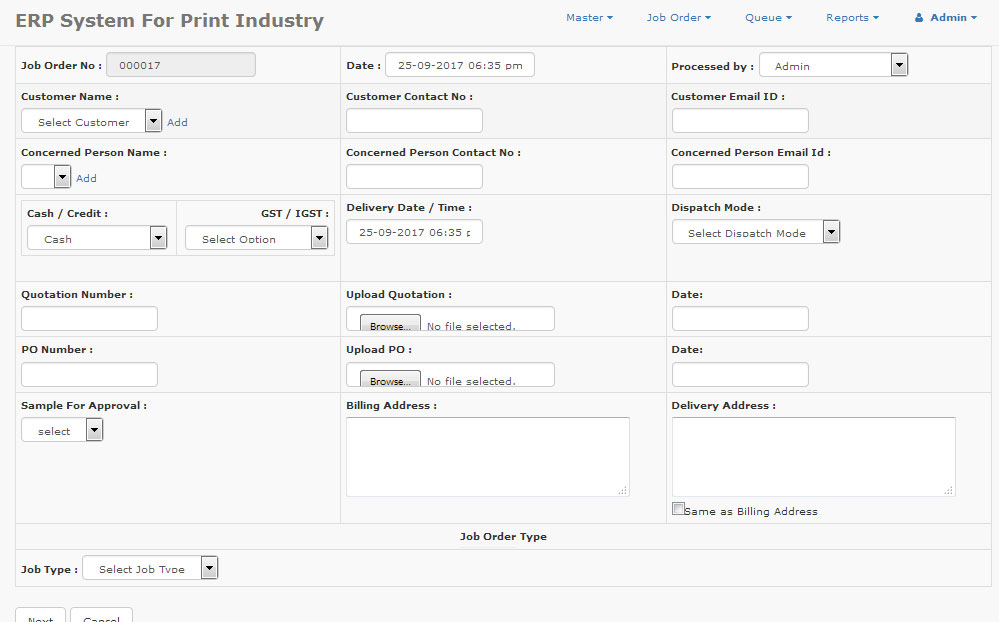Open the Reports menu
The width and height of the screenshot is (999, 622).
coord(852,18)
